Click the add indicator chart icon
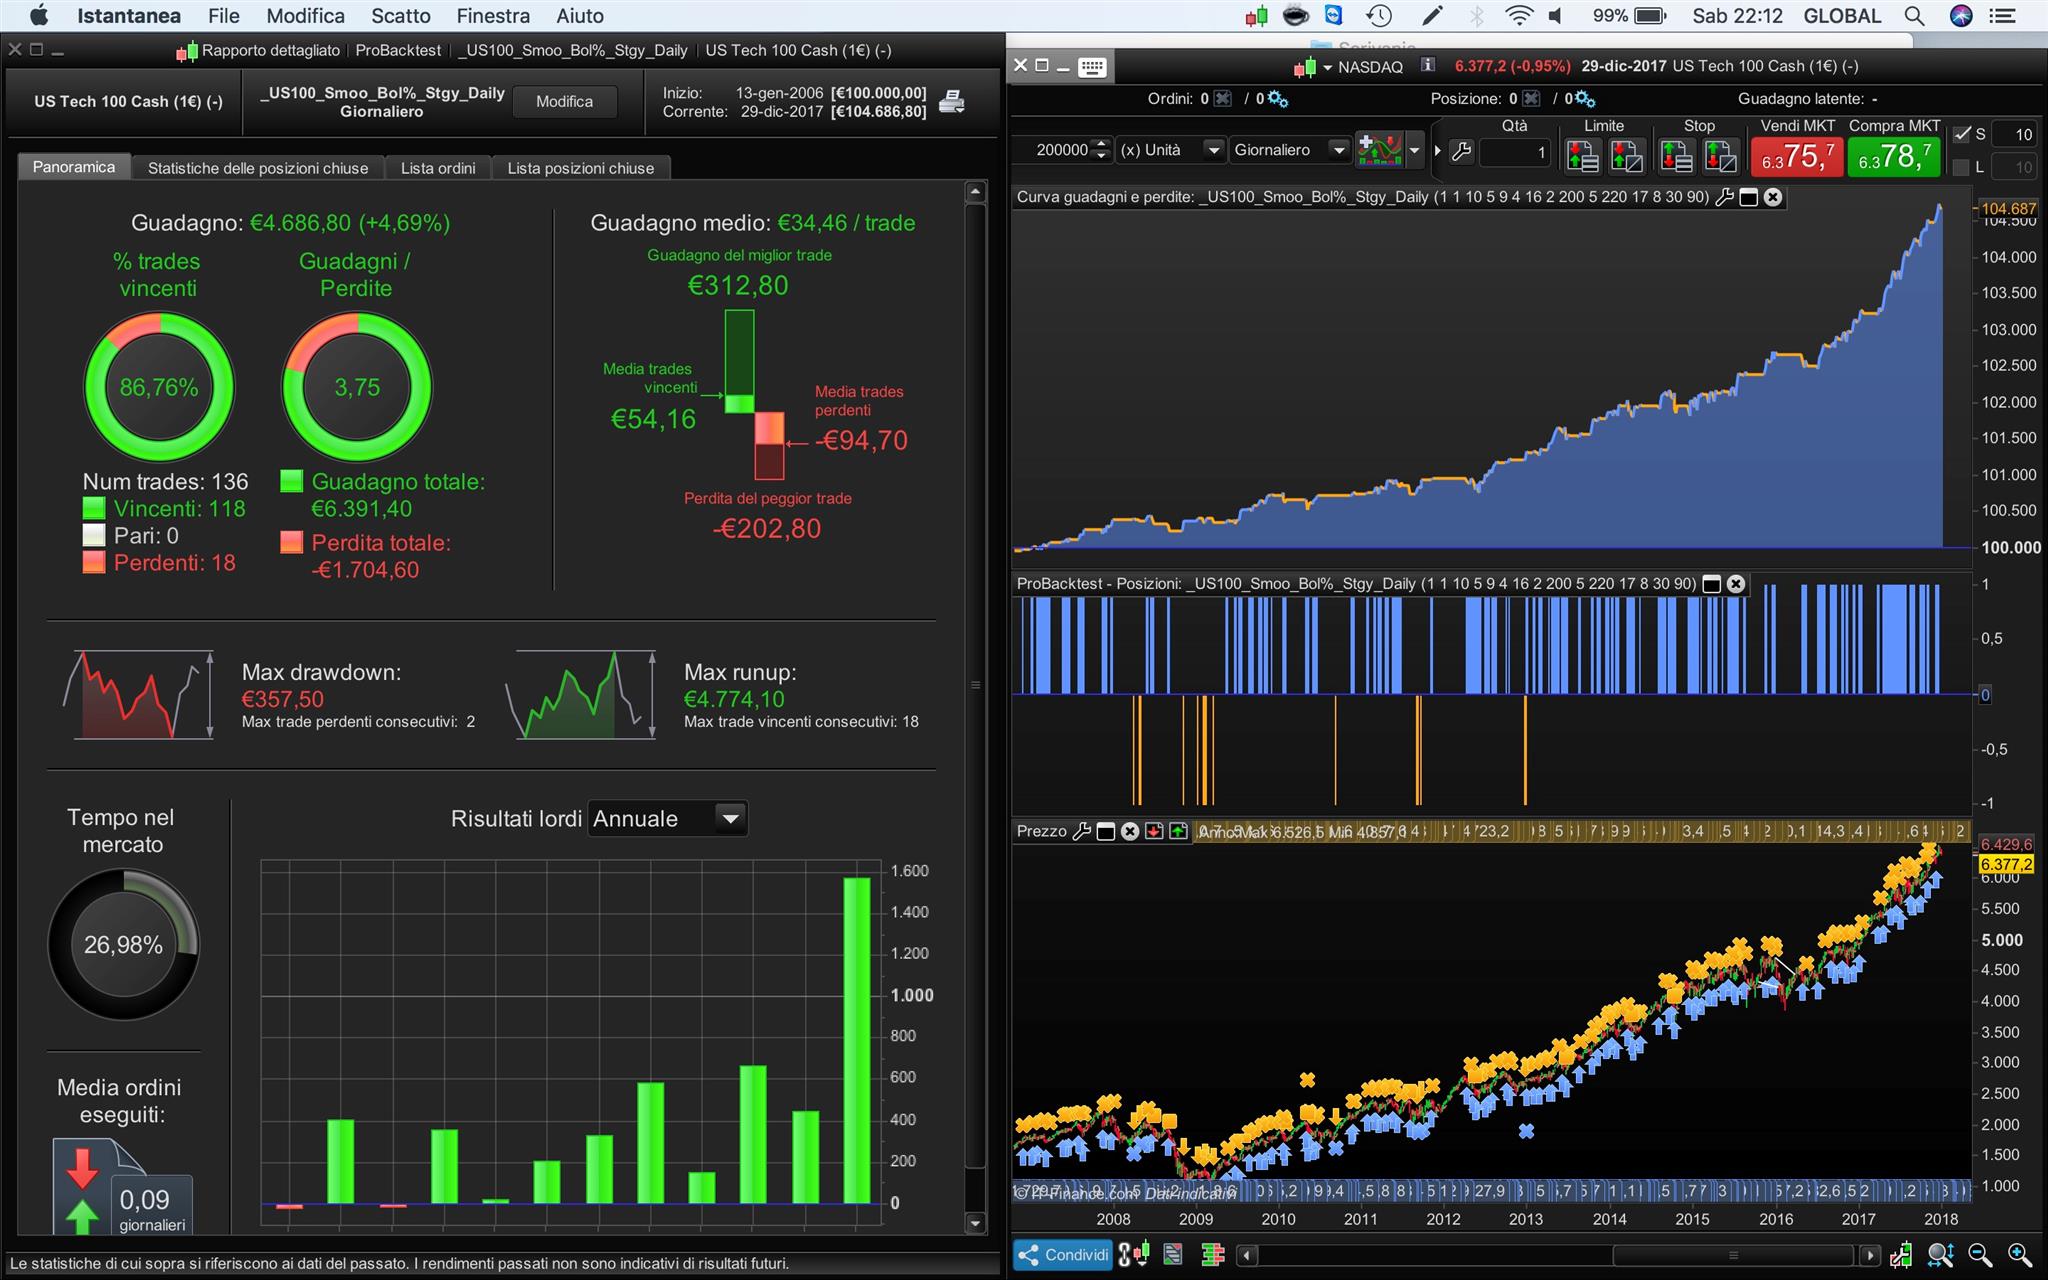Screen dimensions: 2048x1280 click(x=1380, y=150)
